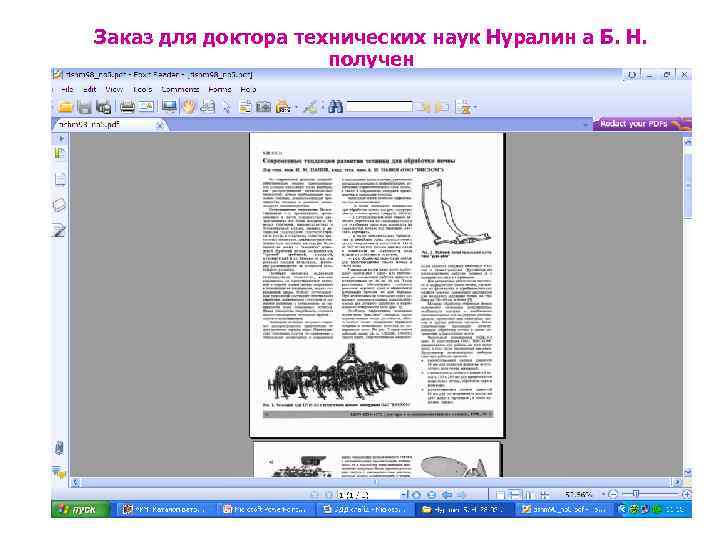This screenshot has width=720, height=540.
Task: Open the Forms menu
Action: pos(219,89)
